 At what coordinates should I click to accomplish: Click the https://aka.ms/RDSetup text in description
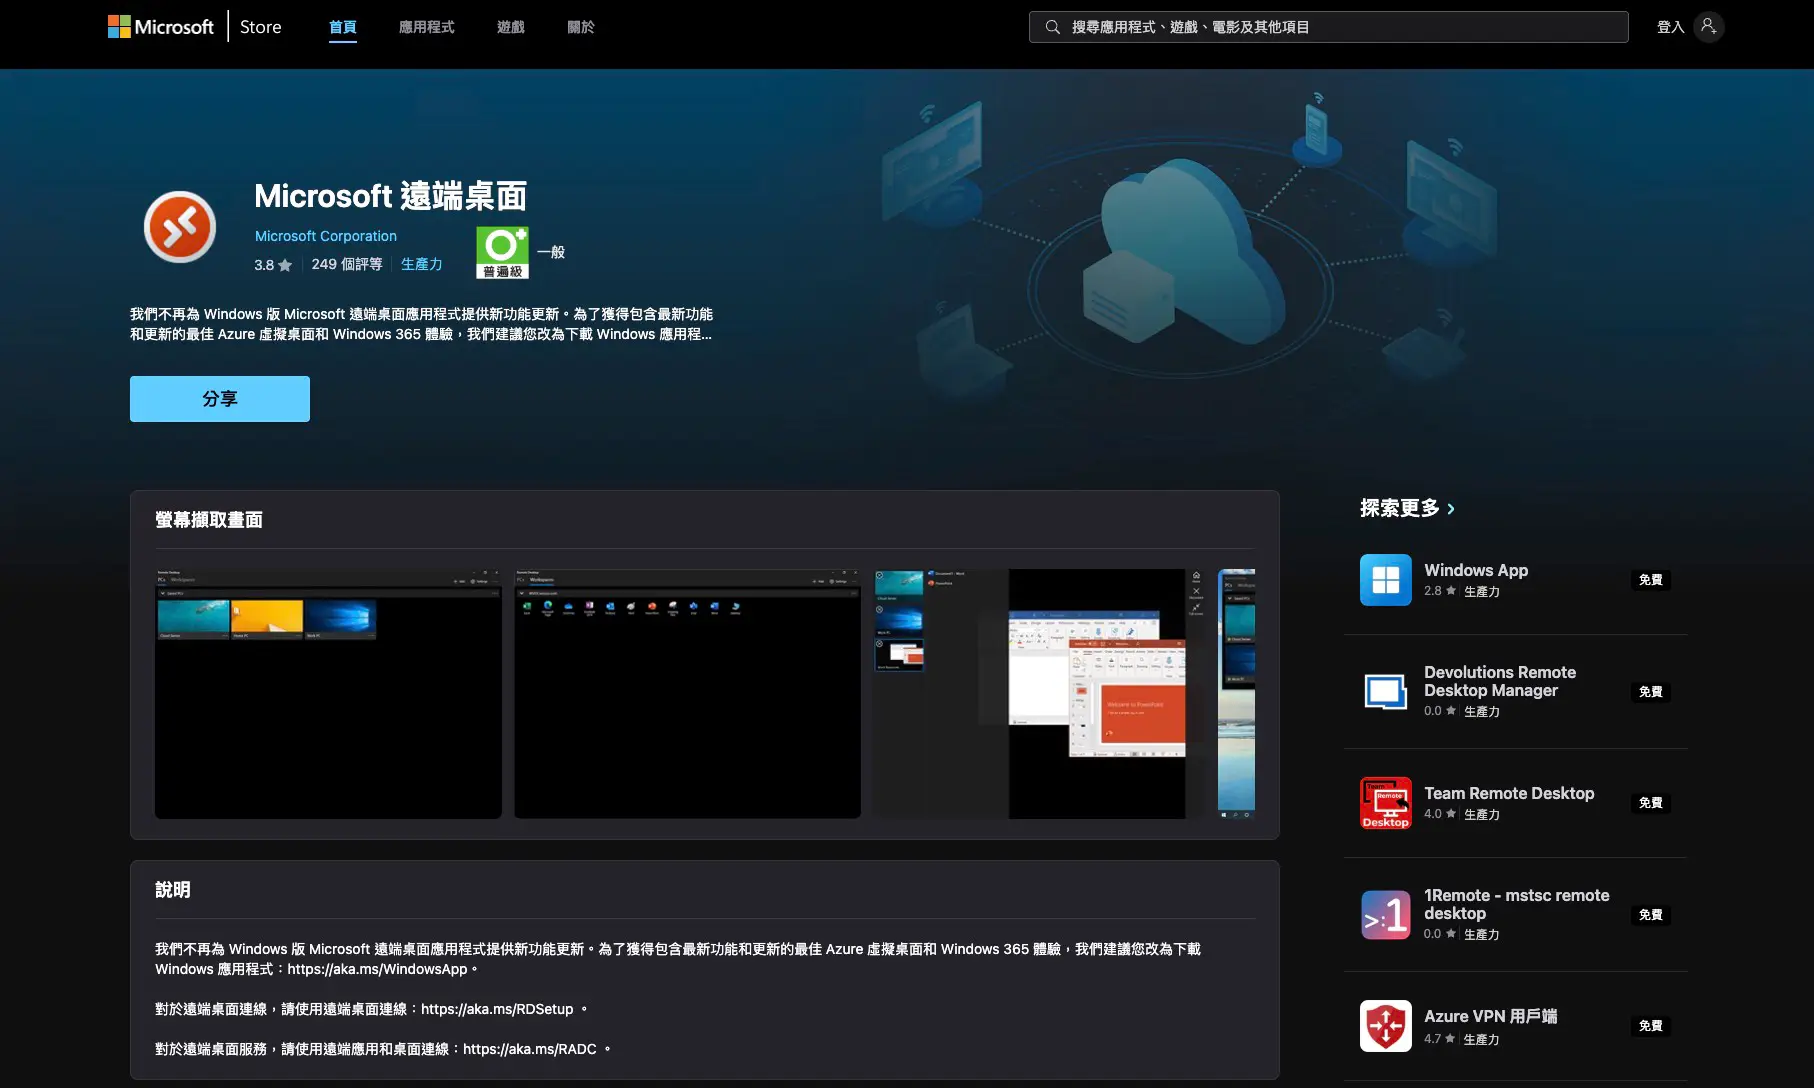pyautogui.click(x=497, y=1009)
